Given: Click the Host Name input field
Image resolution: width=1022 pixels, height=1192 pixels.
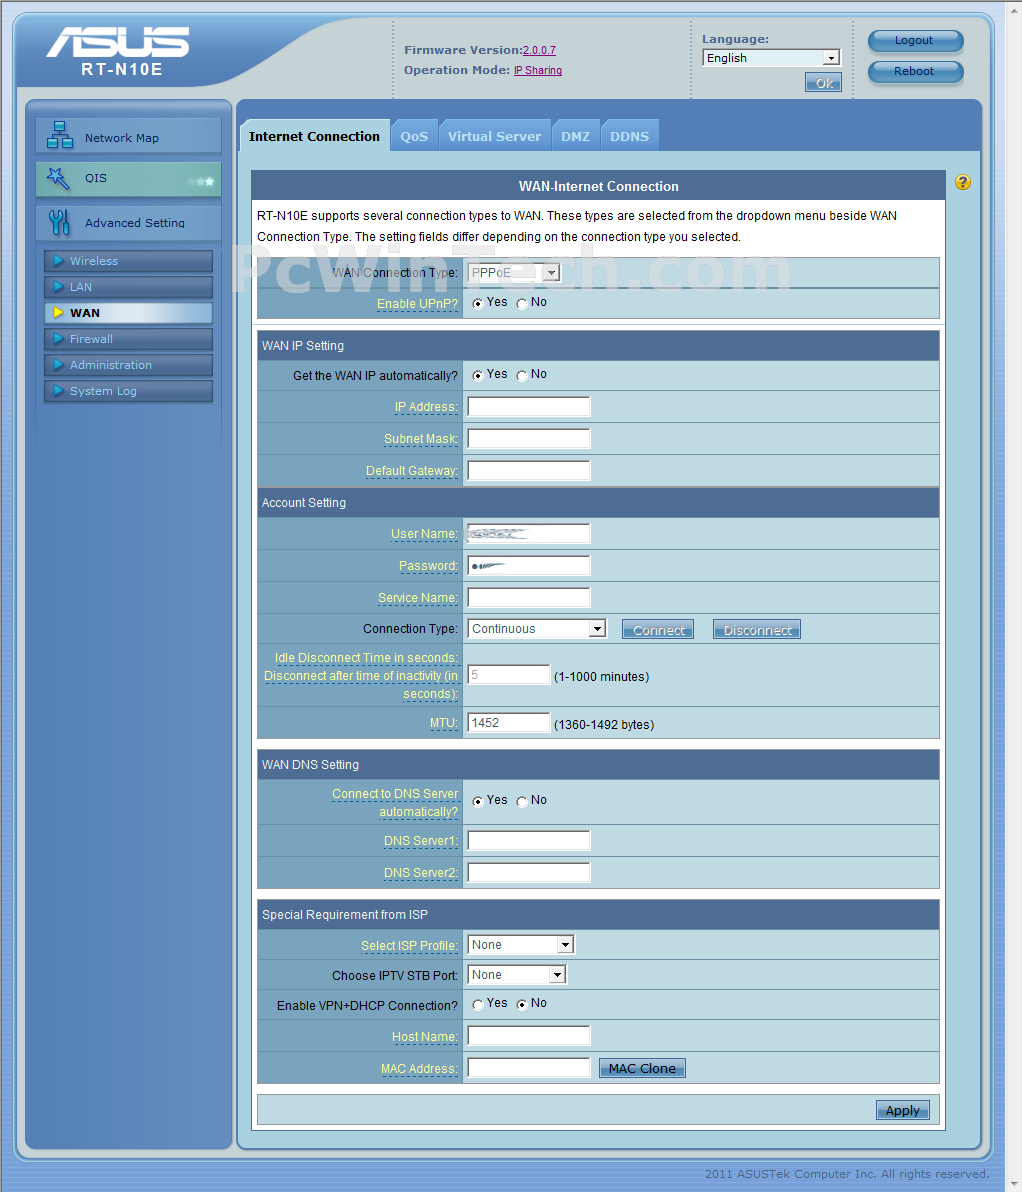Looking at the screenshot, I should (x=529, y=1036).
